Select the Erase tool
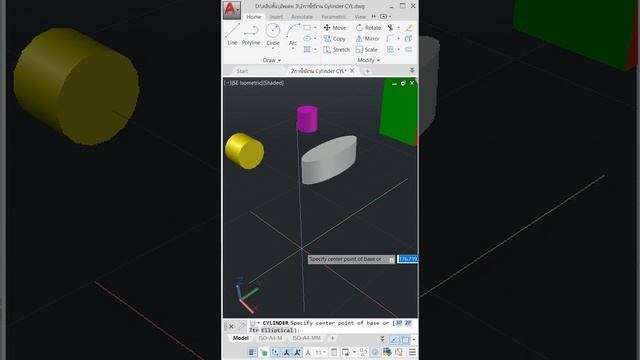This screenshot has height=360, width=640. tap(409, 28)
